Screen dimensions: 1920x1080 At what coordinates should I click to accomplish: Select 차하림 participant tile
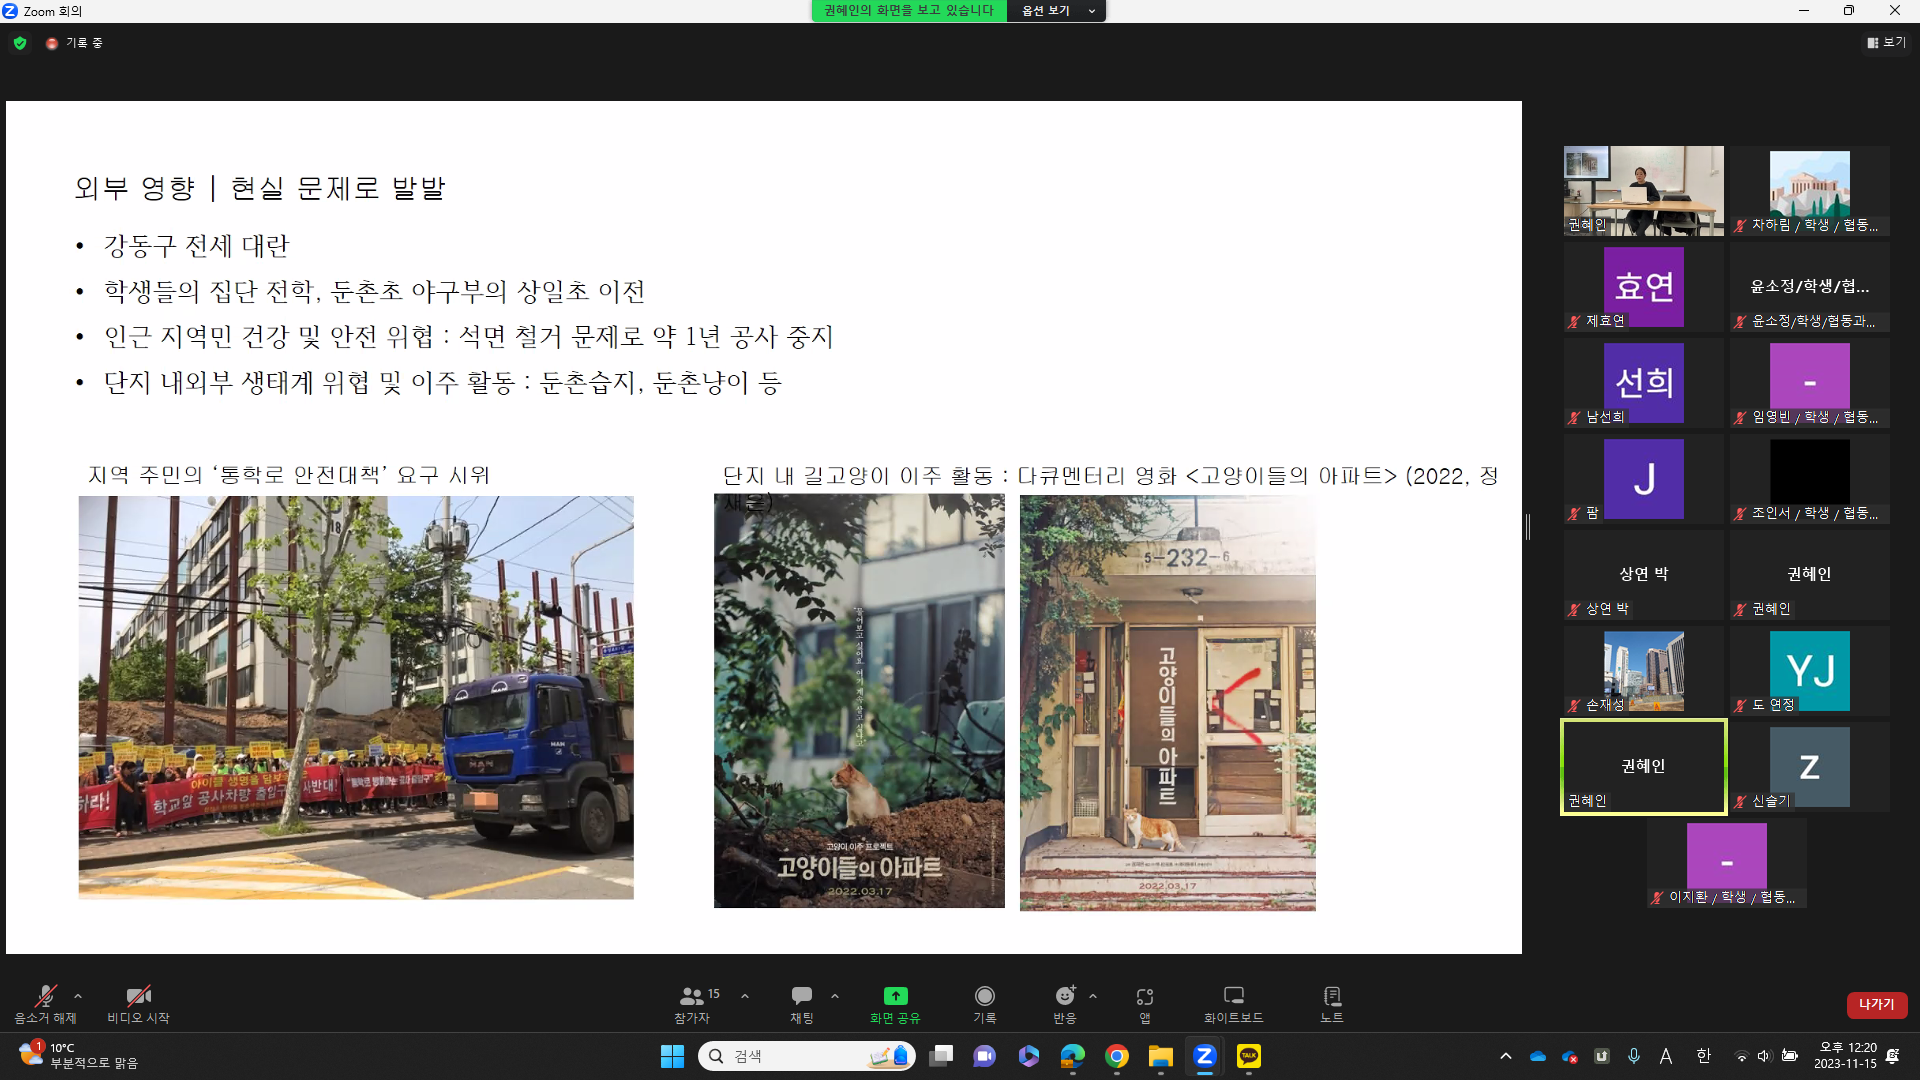pos(1810,191)
